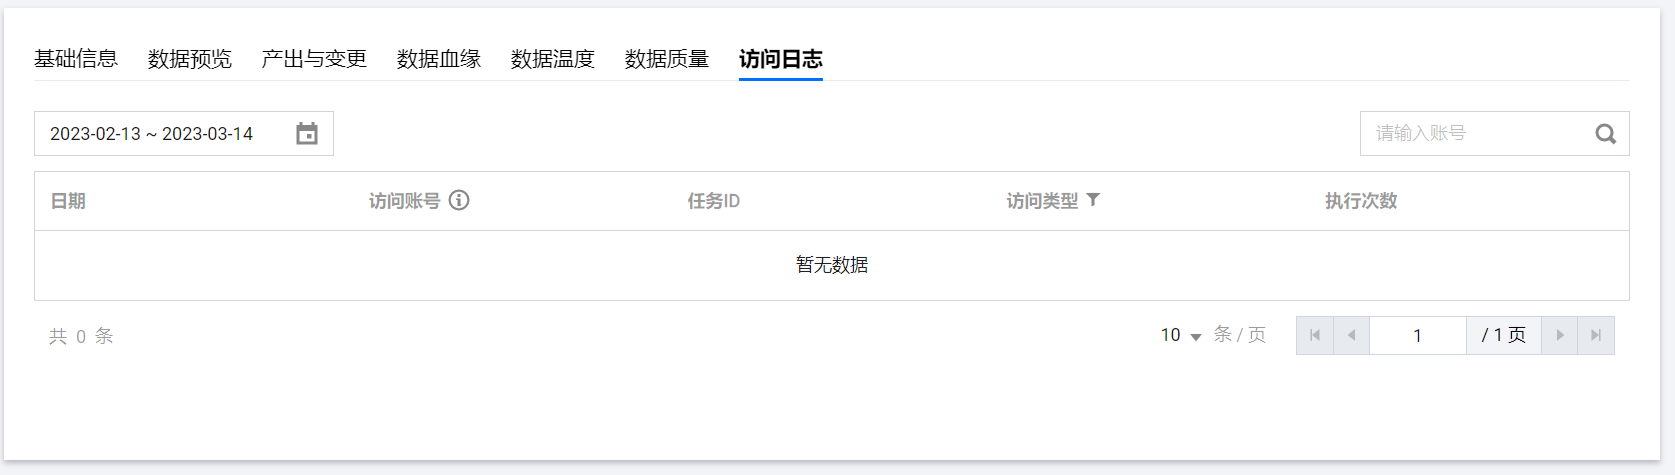The height and width of the screenshot is (475, 1675).
Task: Jump to the last page arrow
Action: [1596, 335]
